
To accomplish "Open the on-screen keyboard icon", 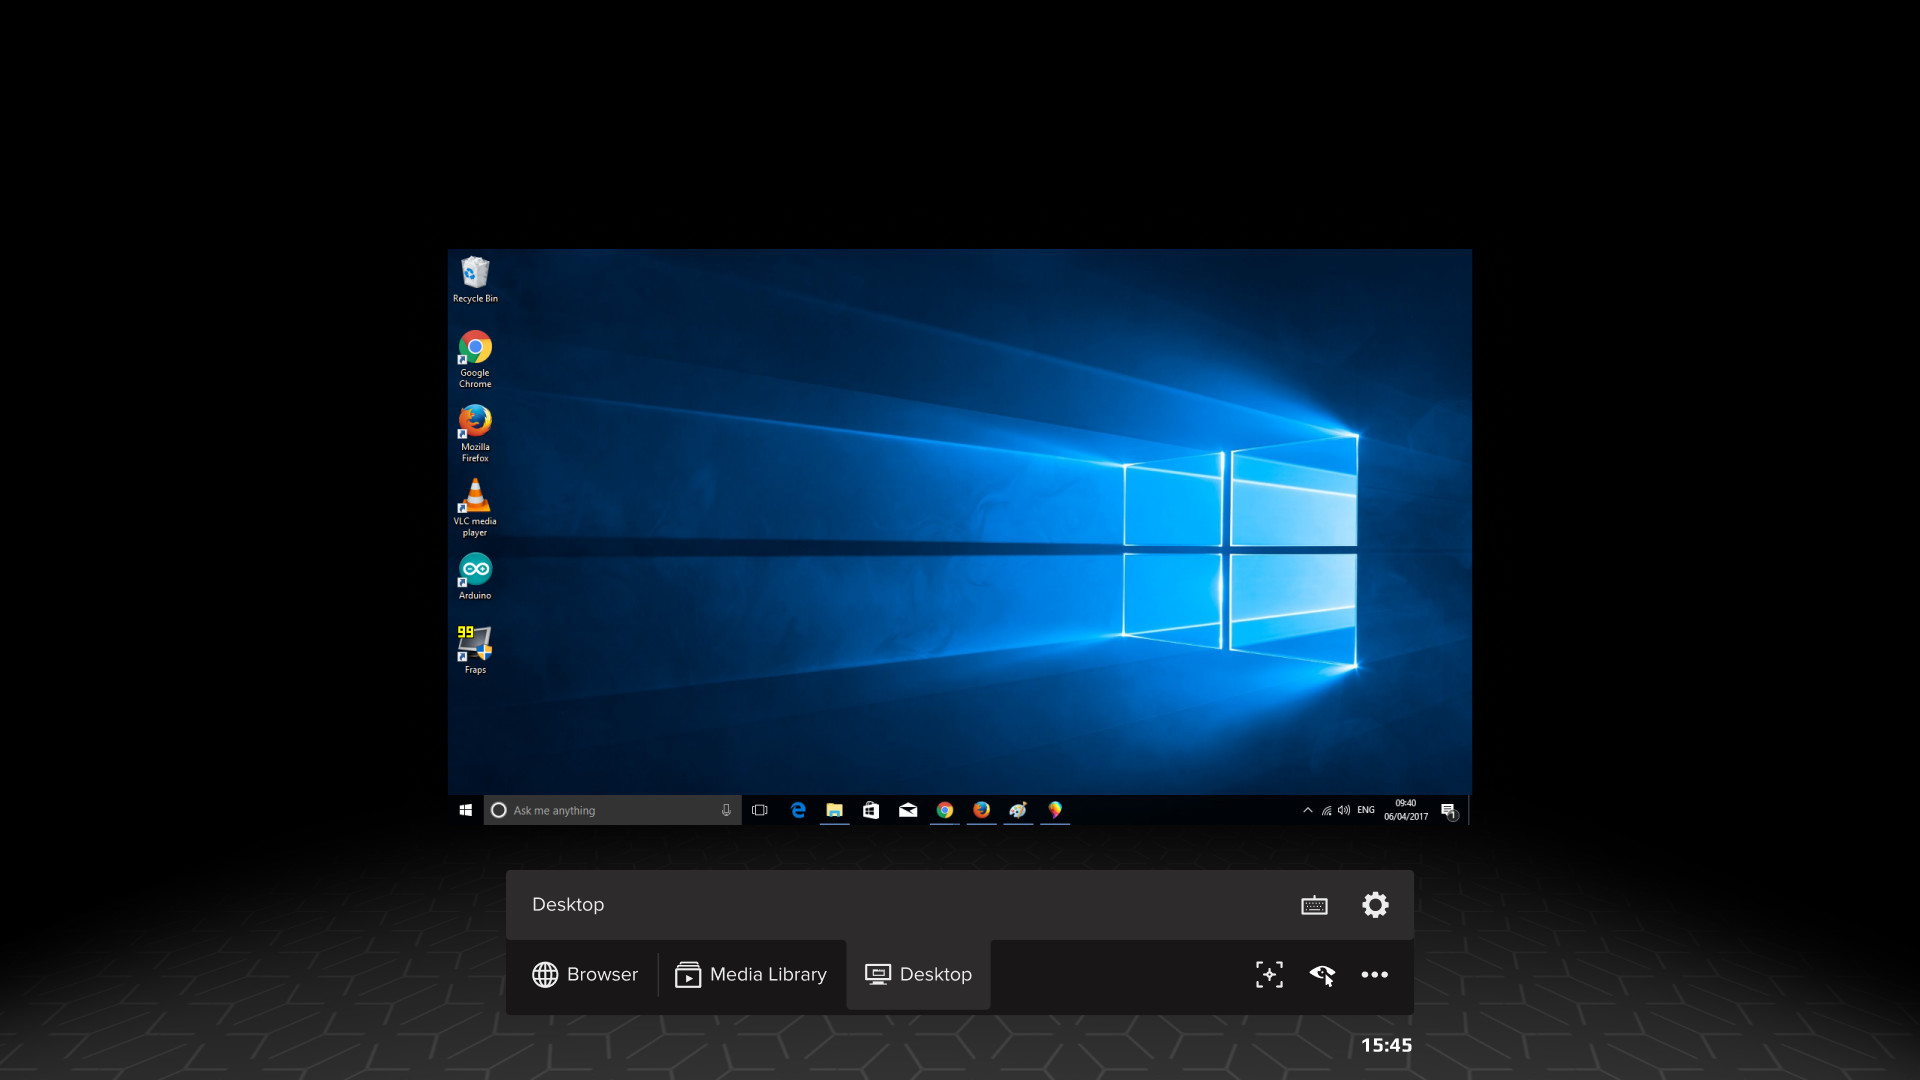I will (x=1314, y=904).
